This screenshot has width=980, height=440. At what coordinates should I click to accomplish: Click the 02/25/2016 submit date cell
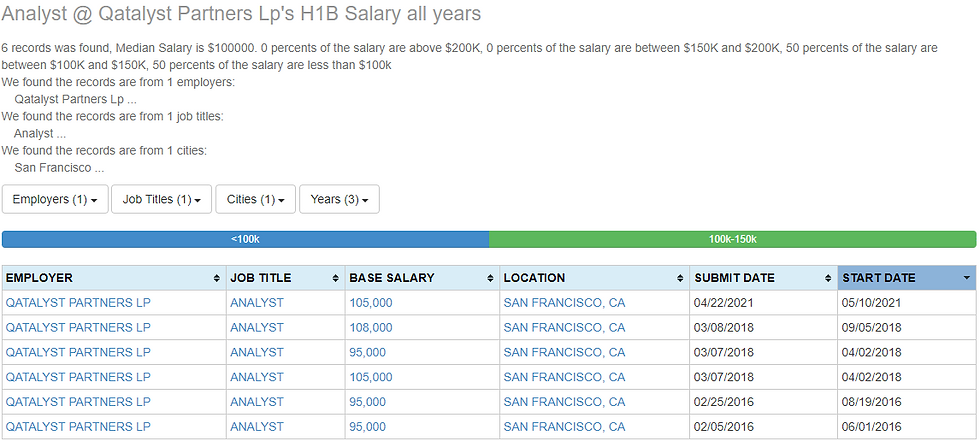(x=764, y=402)
